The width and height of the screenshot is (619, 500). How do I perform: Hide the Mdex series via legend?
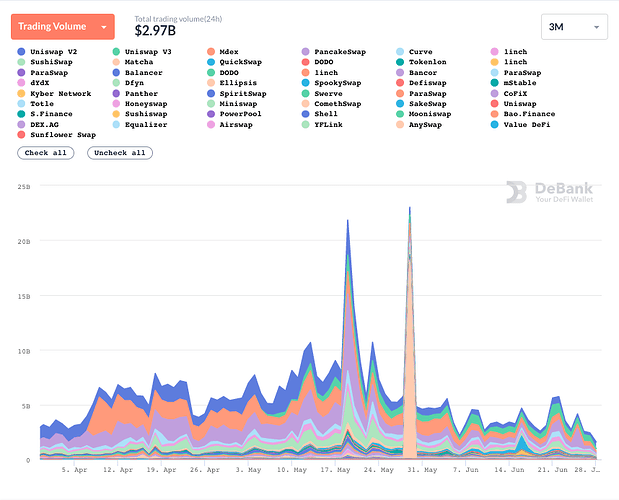click(x=223, y=52)
